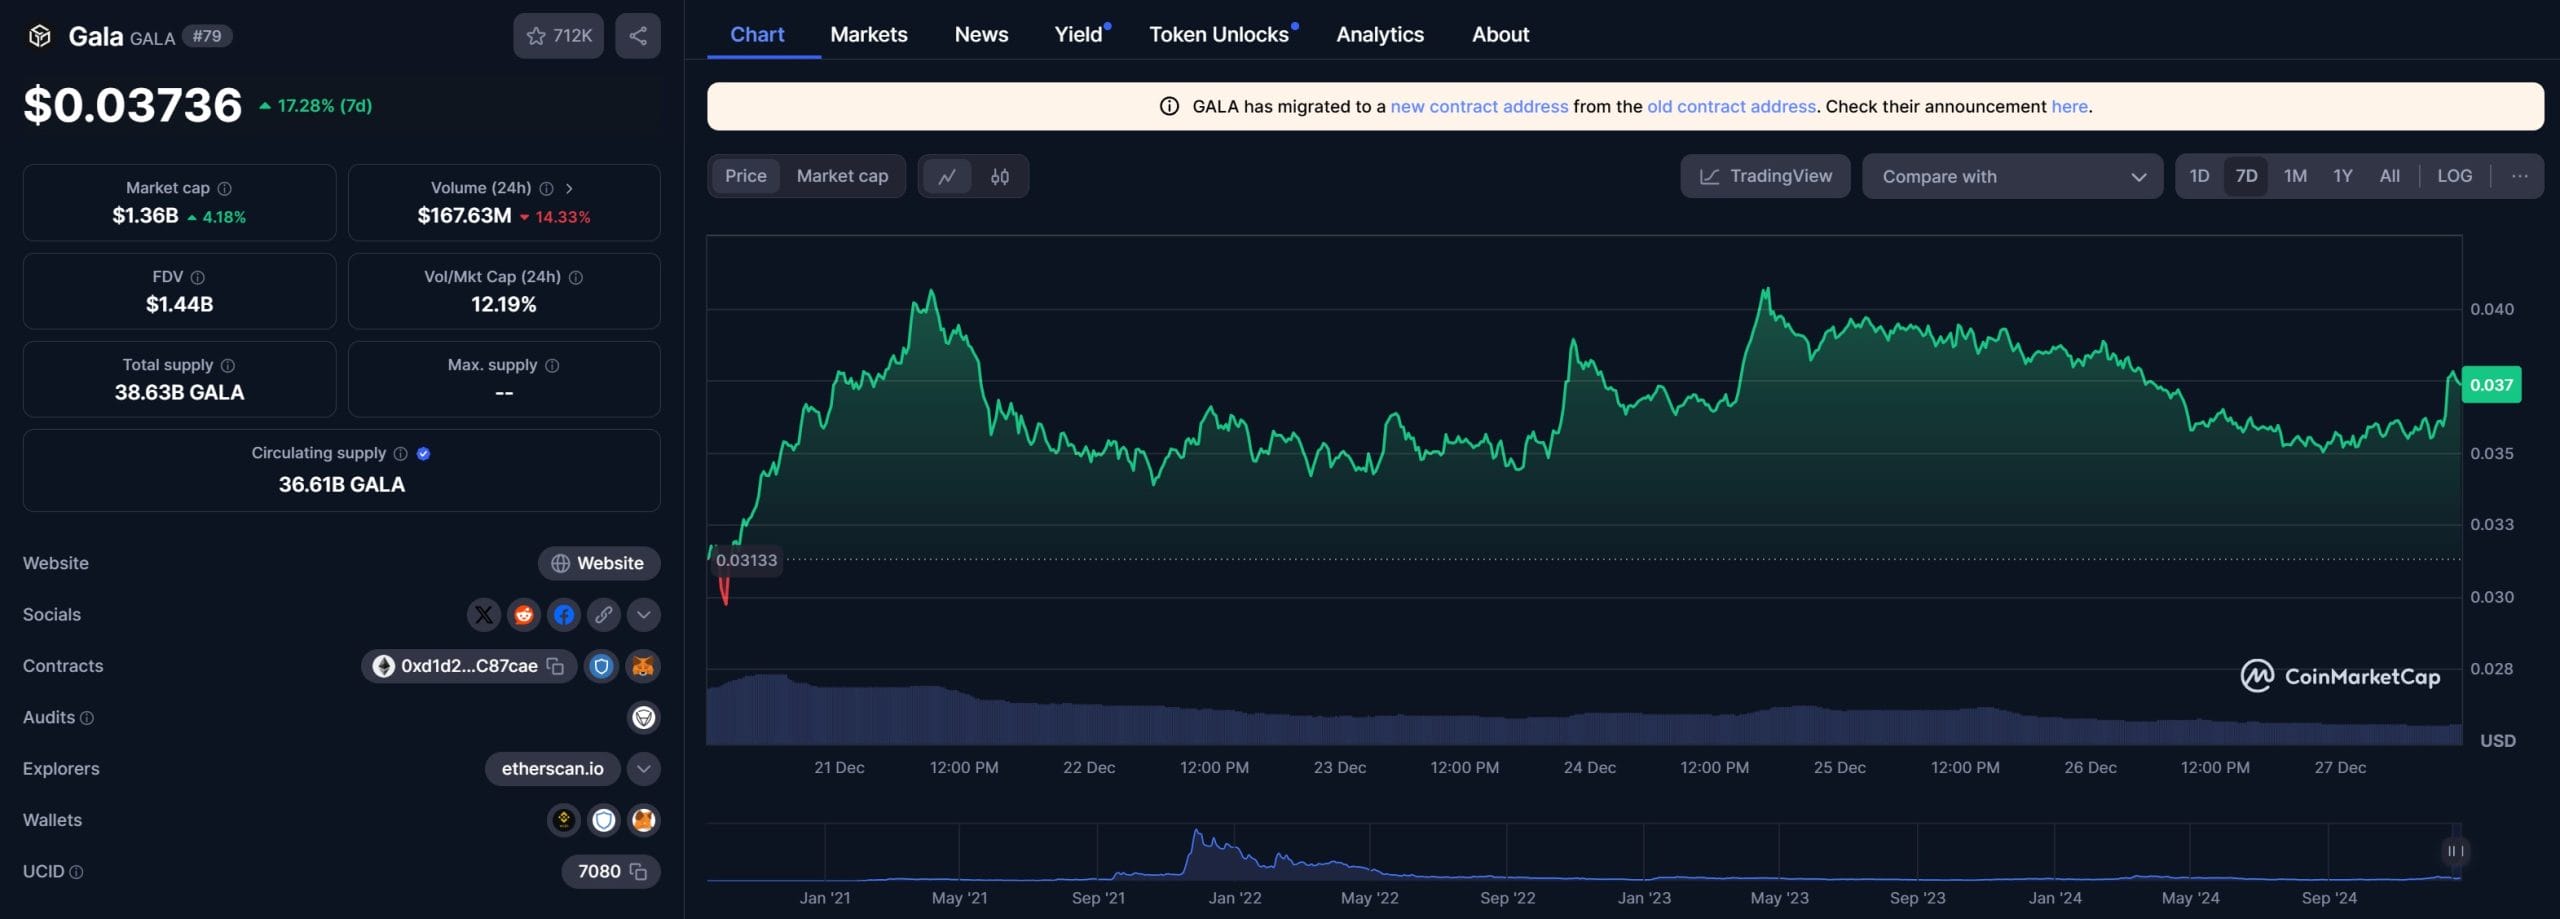
Task: Click the mini history chart at Jan '22
Action: click(1235, 853)
